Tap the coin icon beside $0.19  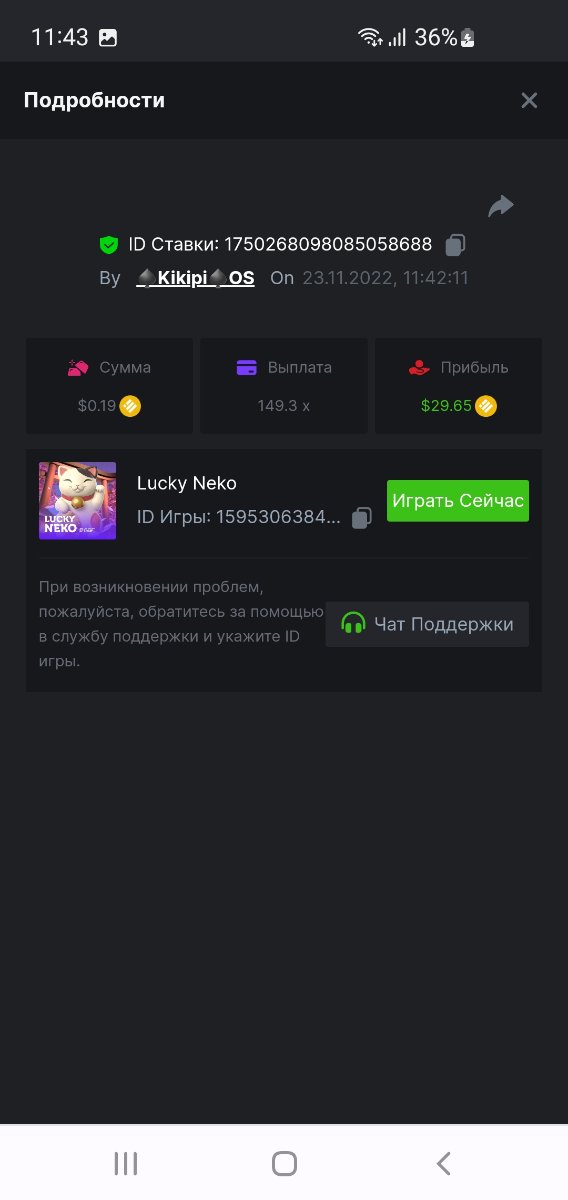pyautogui.click(x=130, y=406)
